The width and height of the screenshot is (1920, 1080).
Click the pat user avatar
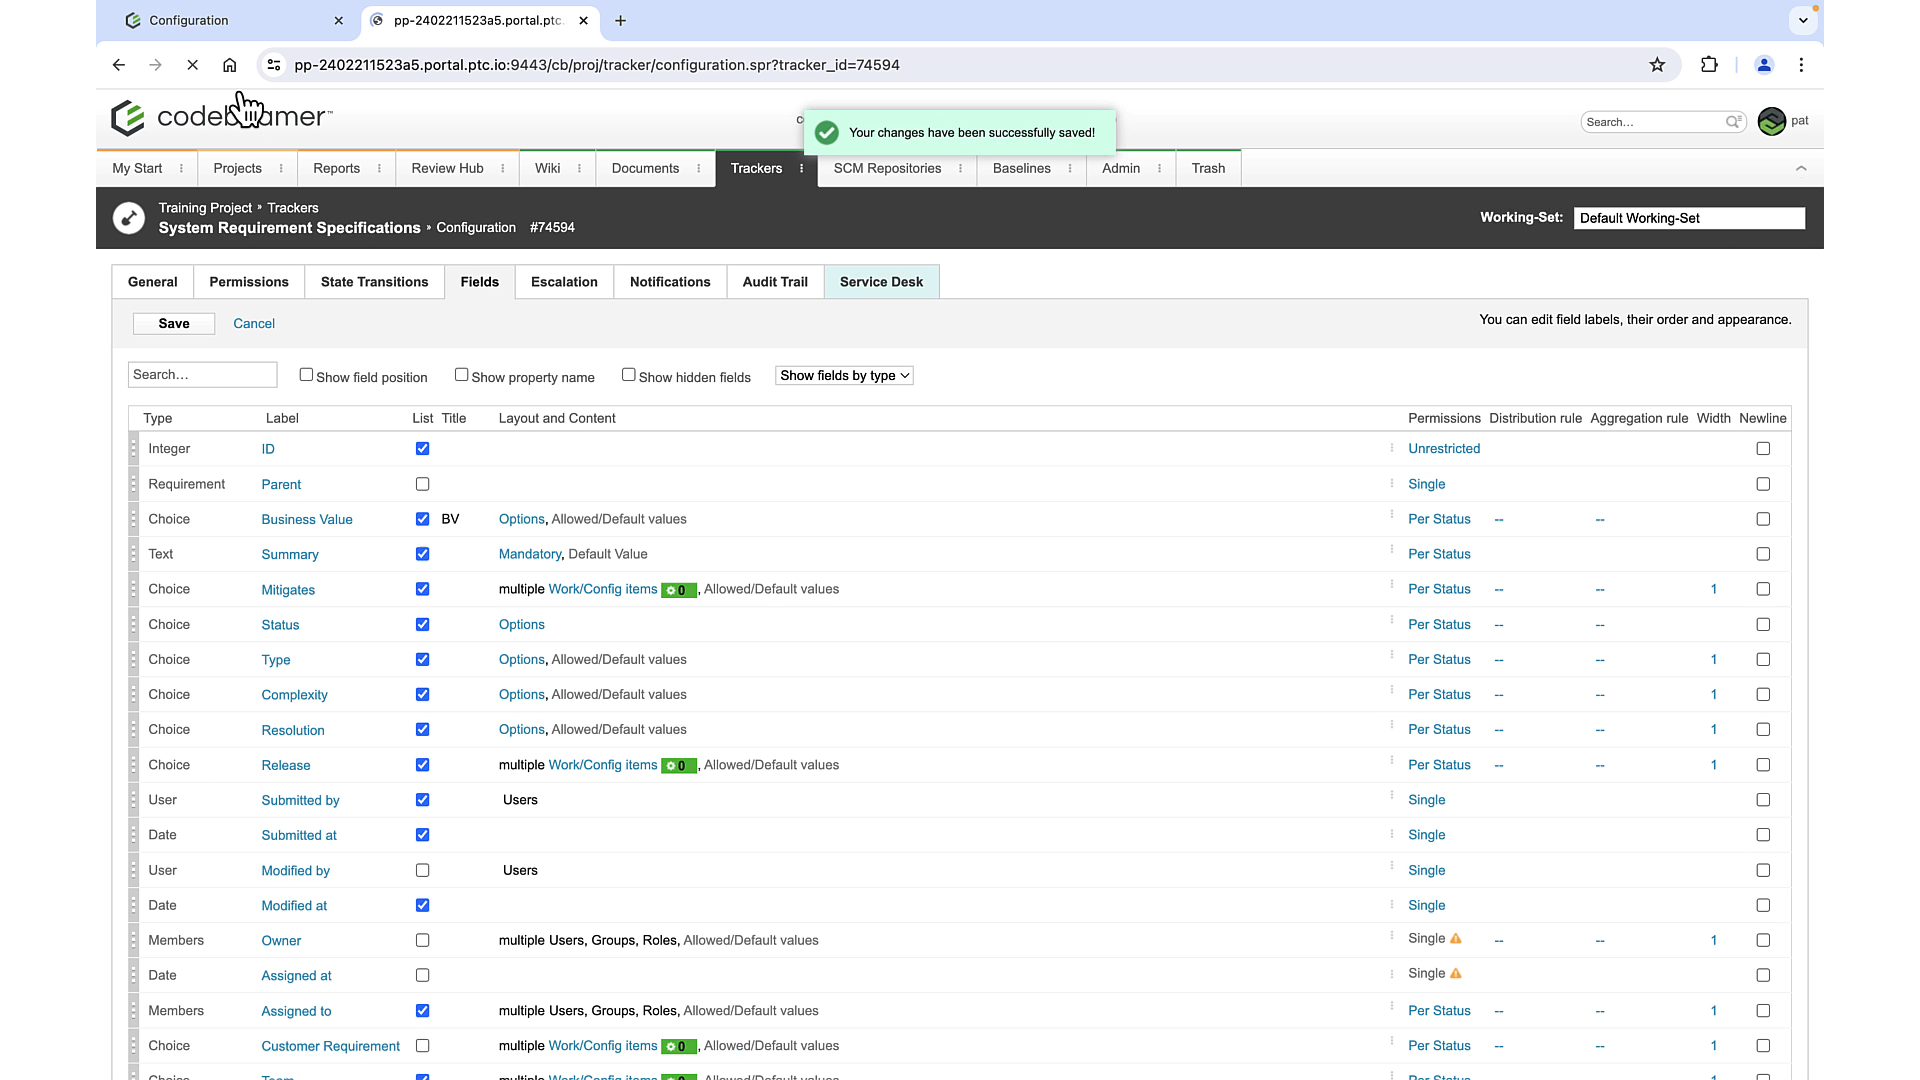(x=1771, y=121)
